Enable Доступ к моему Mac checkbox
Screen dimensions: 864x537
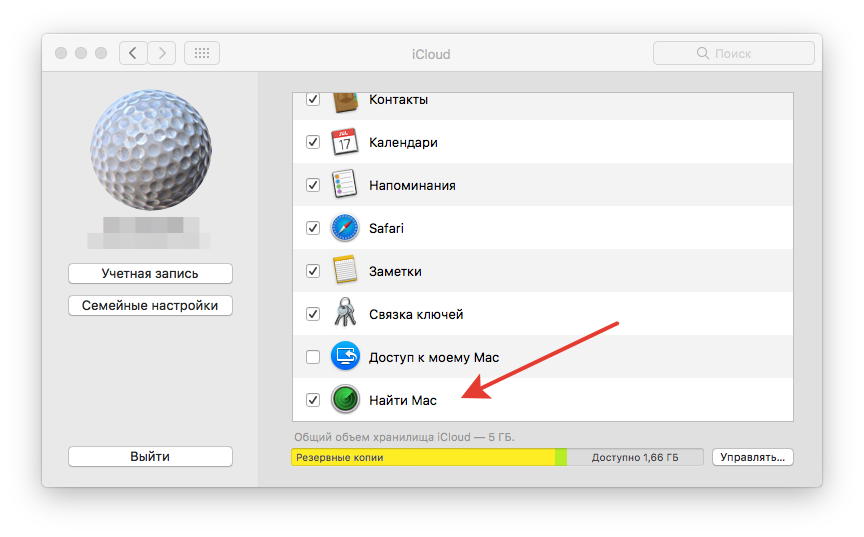[x=313, y=357]
